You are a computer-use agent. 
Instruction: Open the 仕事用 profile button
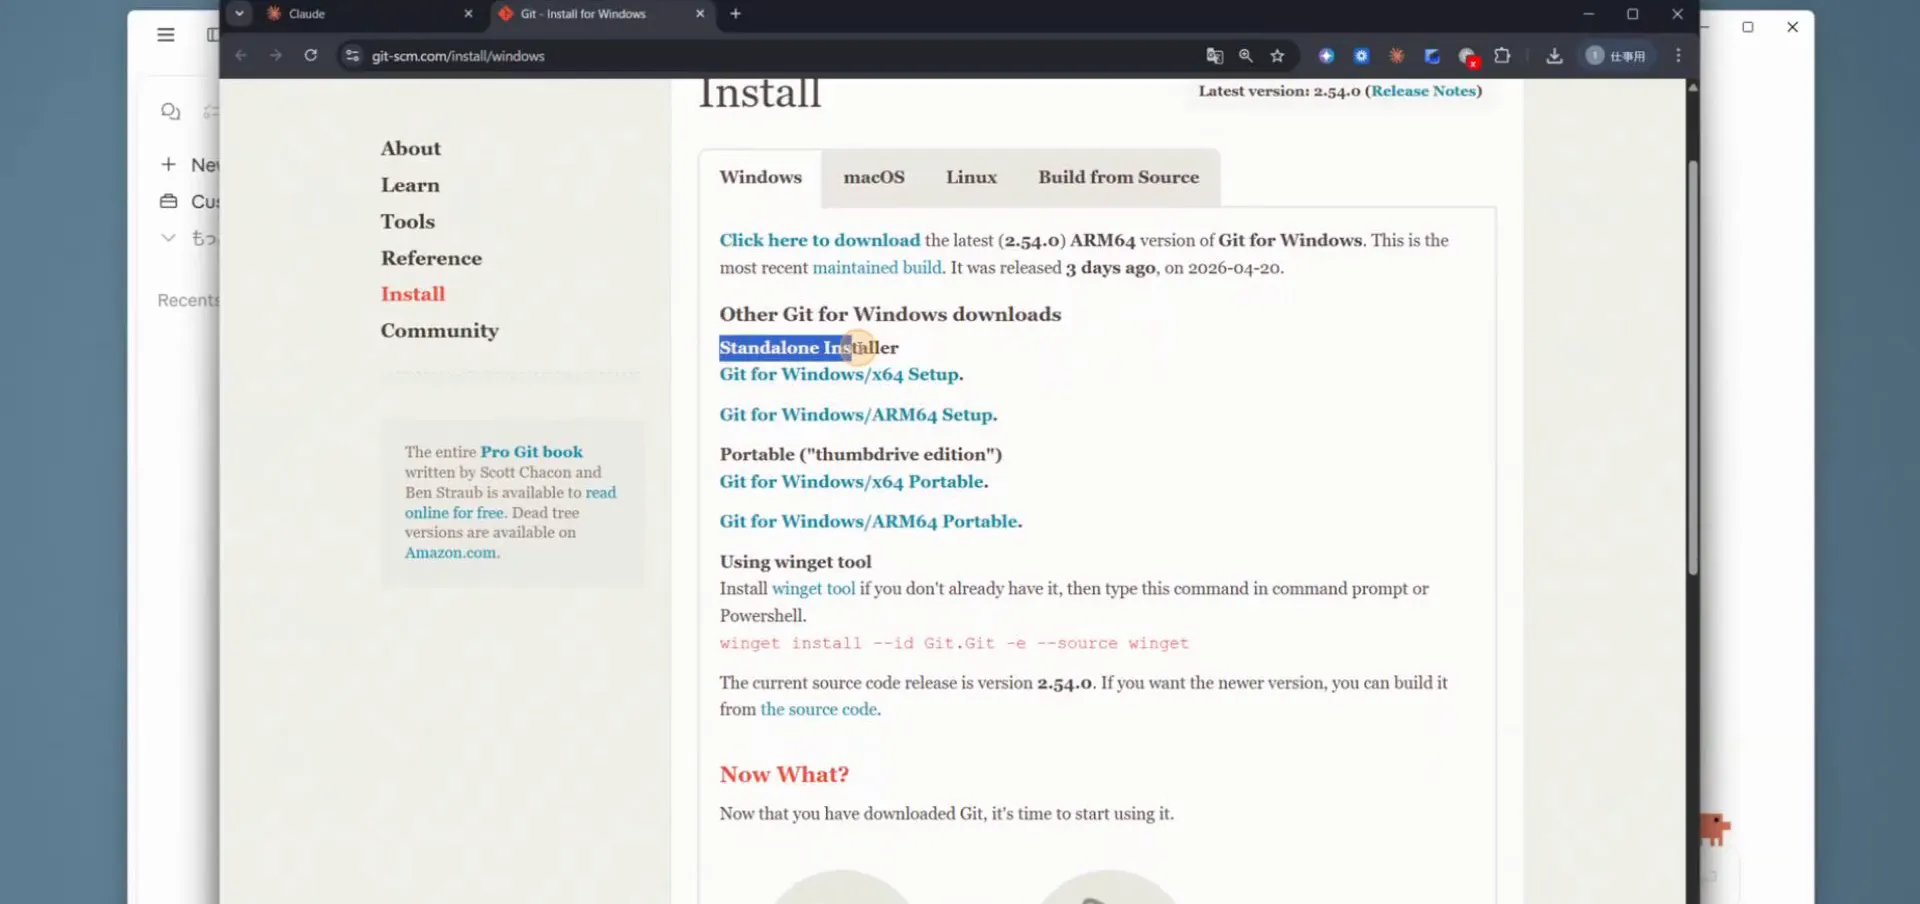(x=1616, y=56)
